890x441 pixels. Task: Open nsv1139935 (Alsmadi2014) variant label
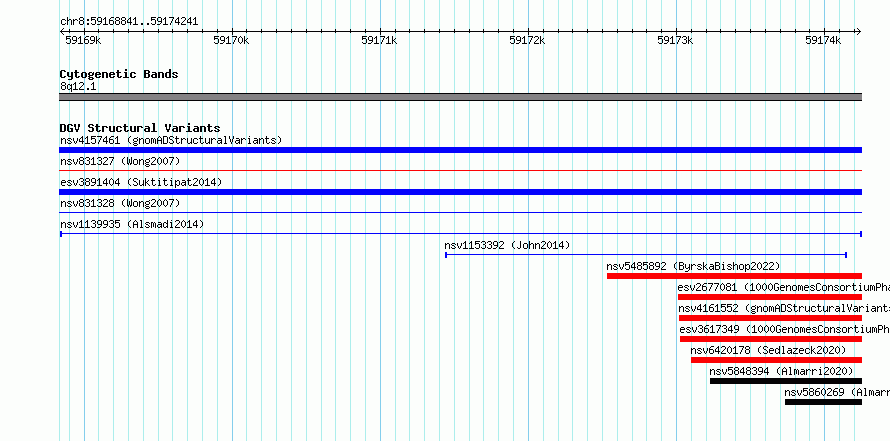tap(132, 224)
